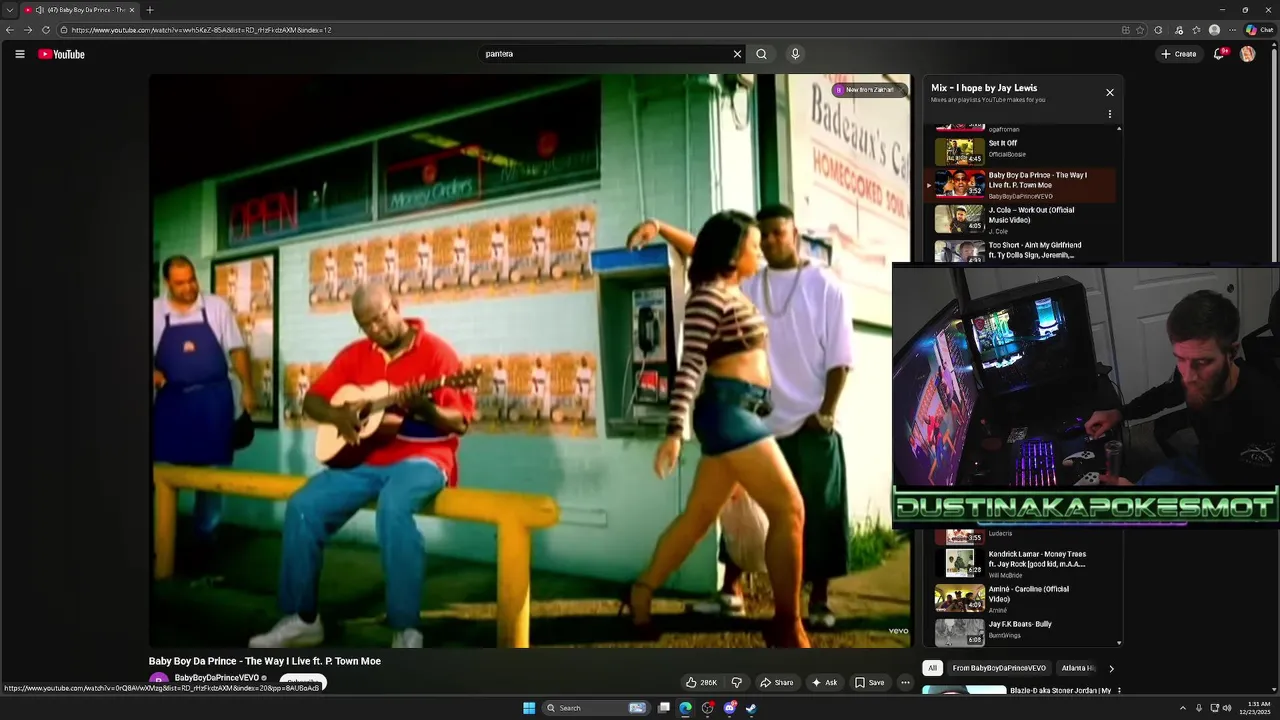Click the Windows taskbar Search box
Viewport: 1280px width, 720px height.
pyautogui.click(x=596, y=708)
